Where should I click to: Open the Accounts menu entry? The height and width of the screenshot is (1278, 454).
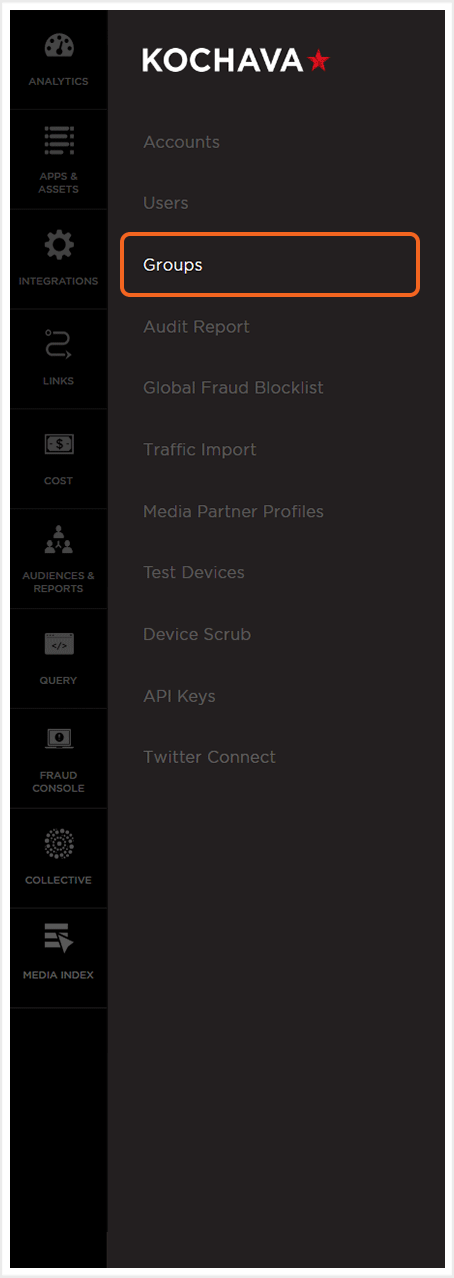coord(181,142)
